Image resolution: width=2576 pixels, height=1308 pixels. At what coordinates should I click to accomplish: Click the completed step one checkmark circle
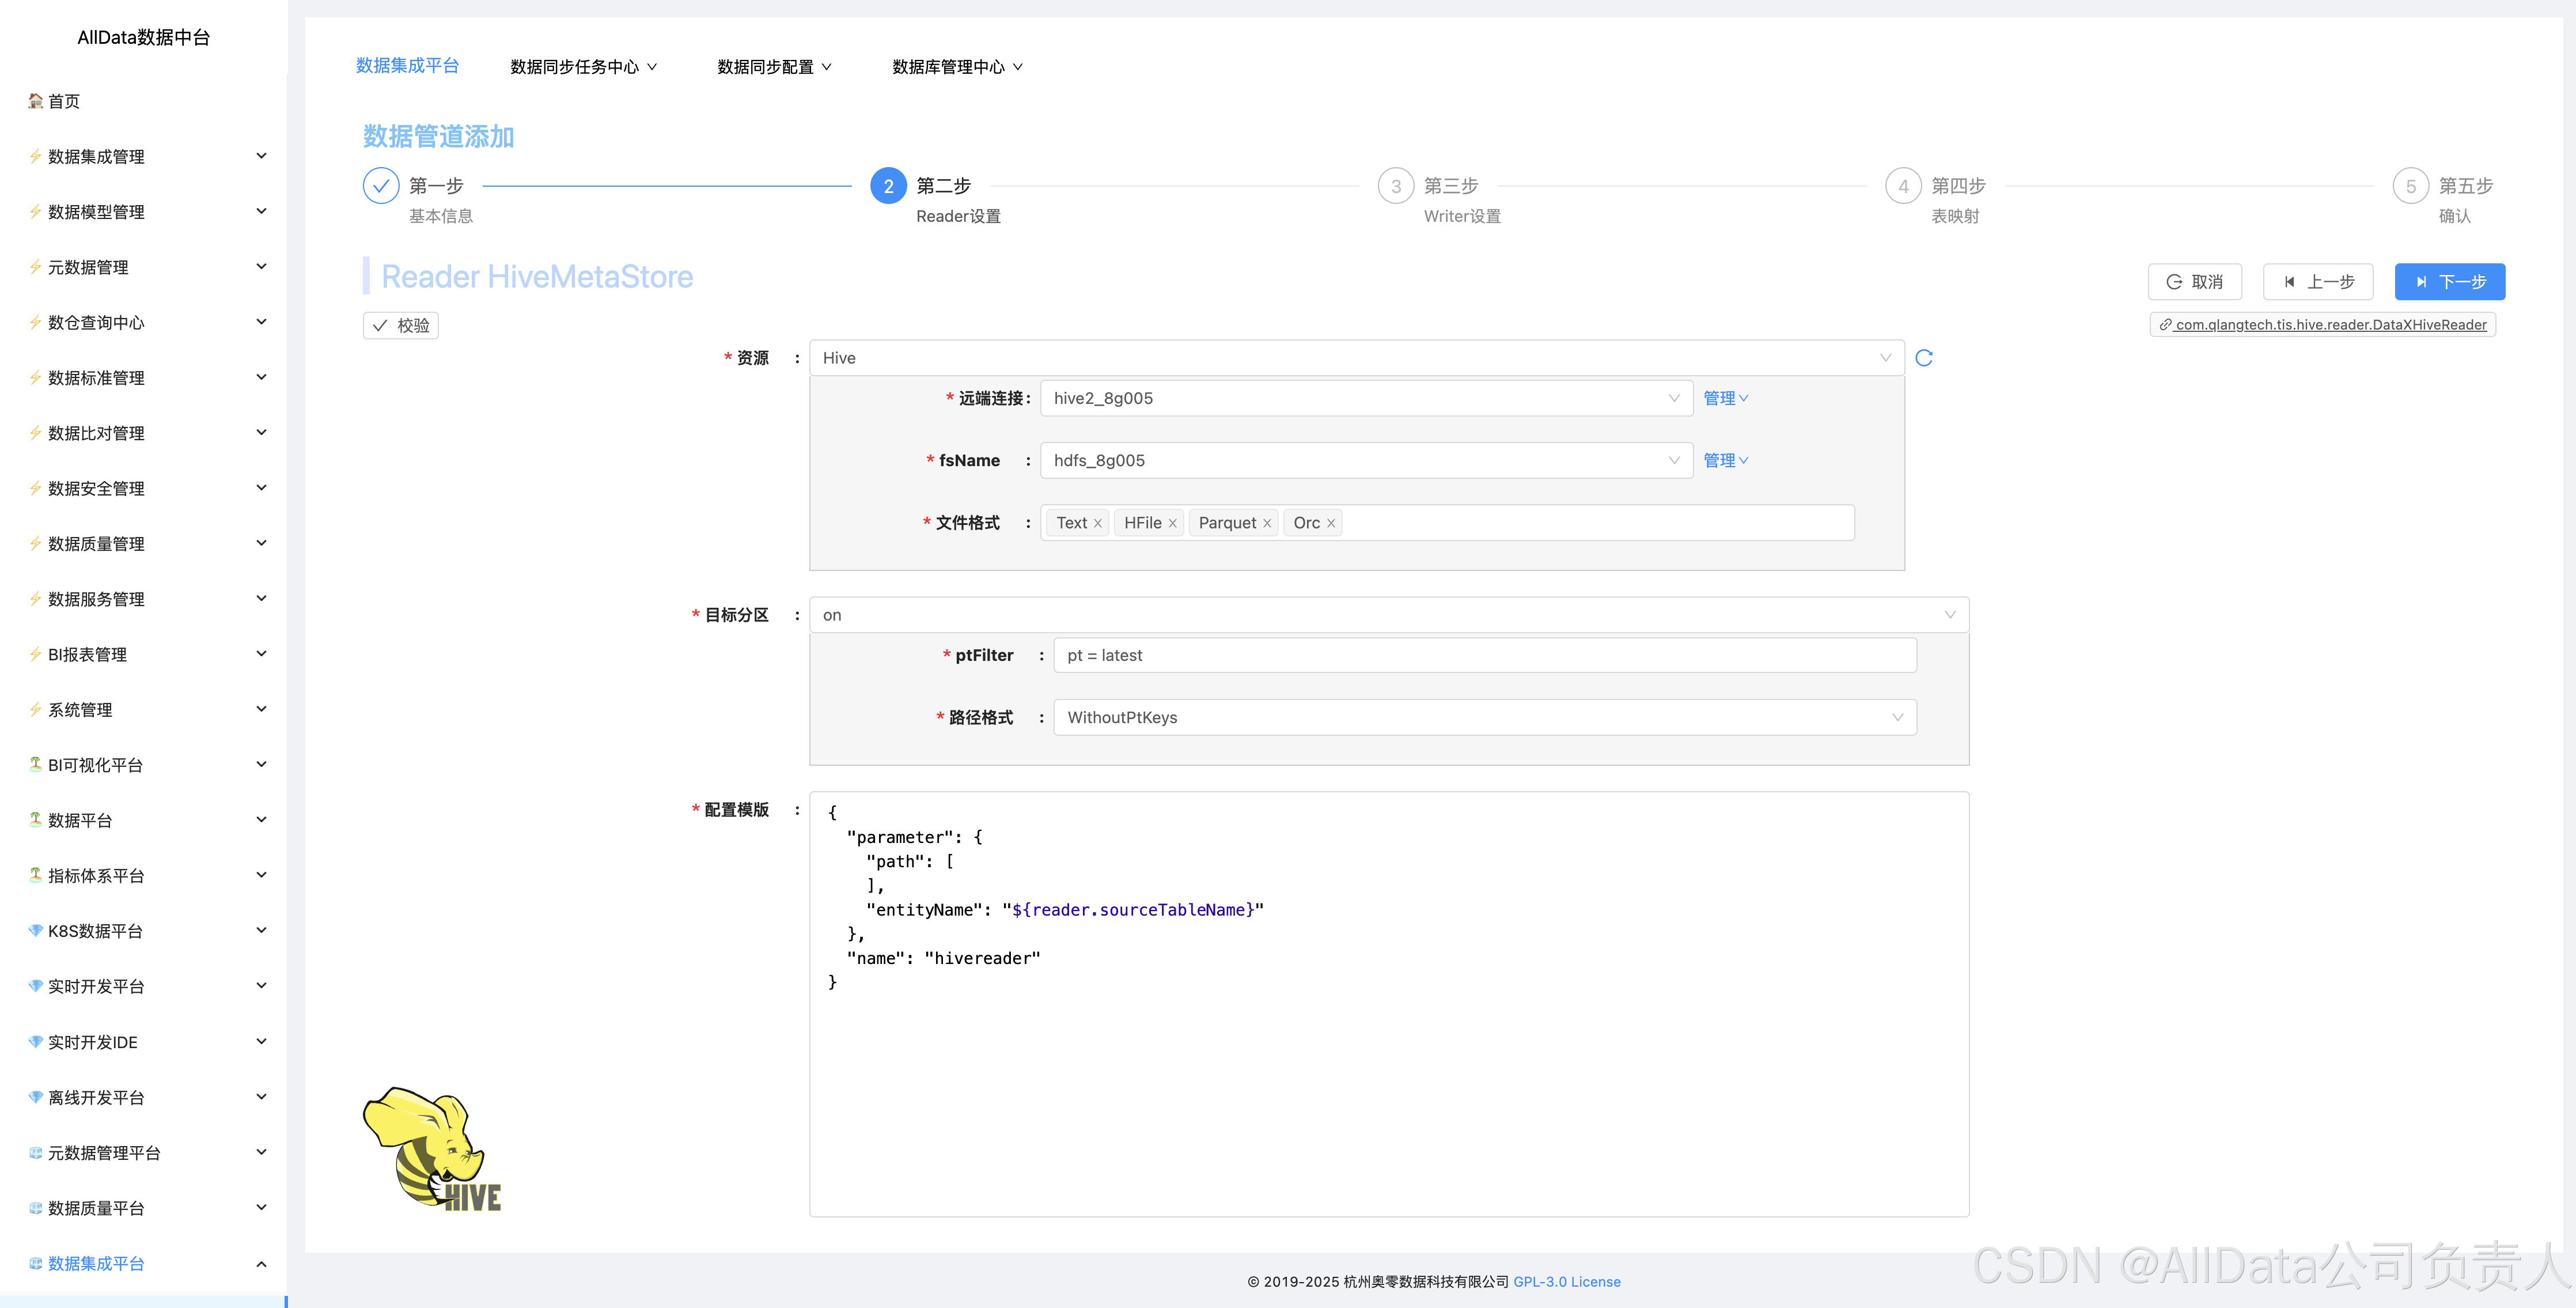pyautogui.click(x=381, y=186)
